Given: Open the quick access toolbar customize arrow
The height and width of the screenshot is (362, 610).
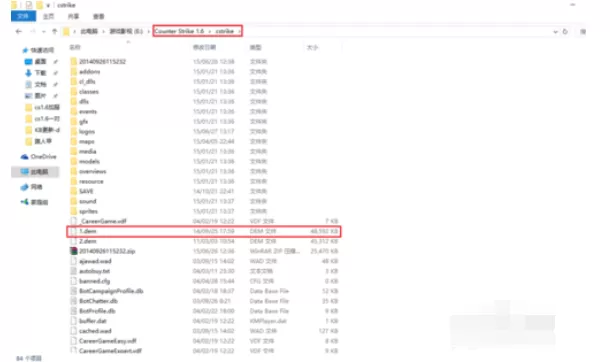Looking at the screenshot, I should coord(48,5).
